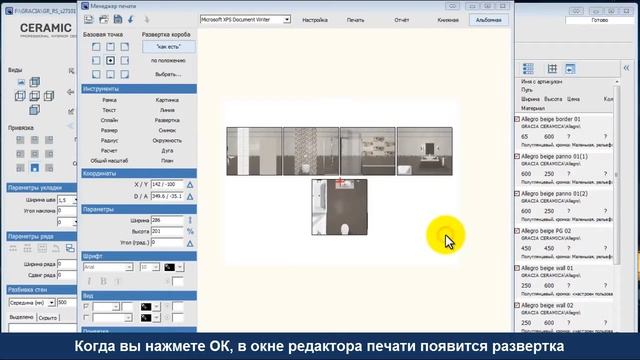Select the Текст tool
This screenshot has width=640, height=360.
(109, 110)
